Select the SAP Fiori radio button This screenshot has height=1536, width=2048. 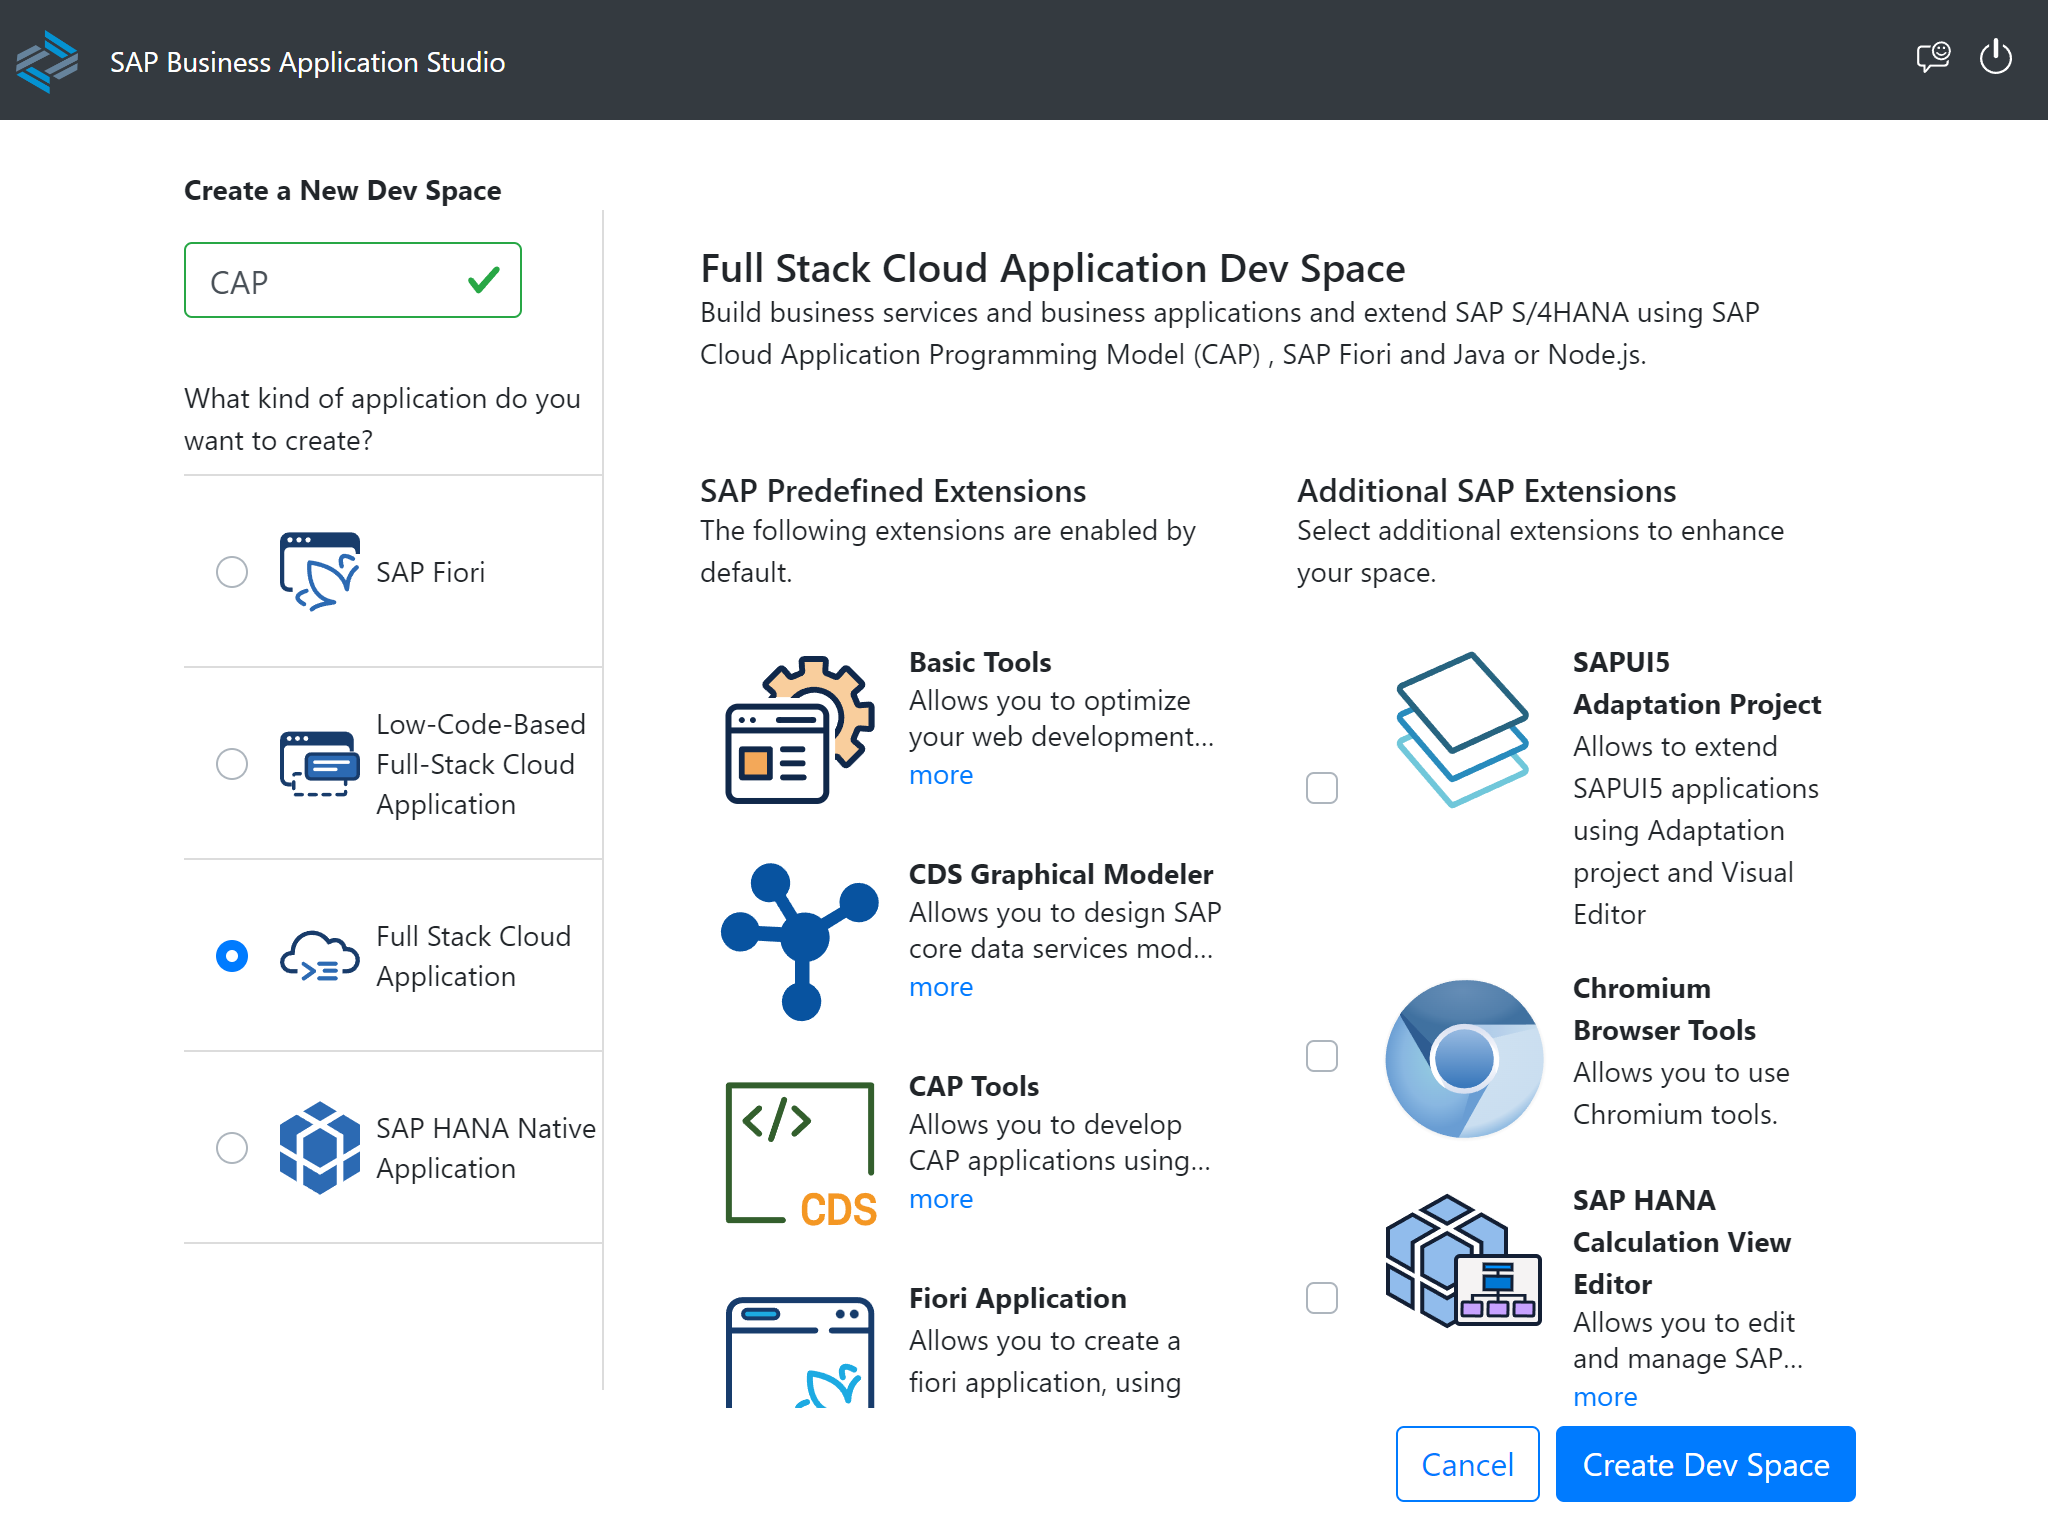[x=232, y=572]
